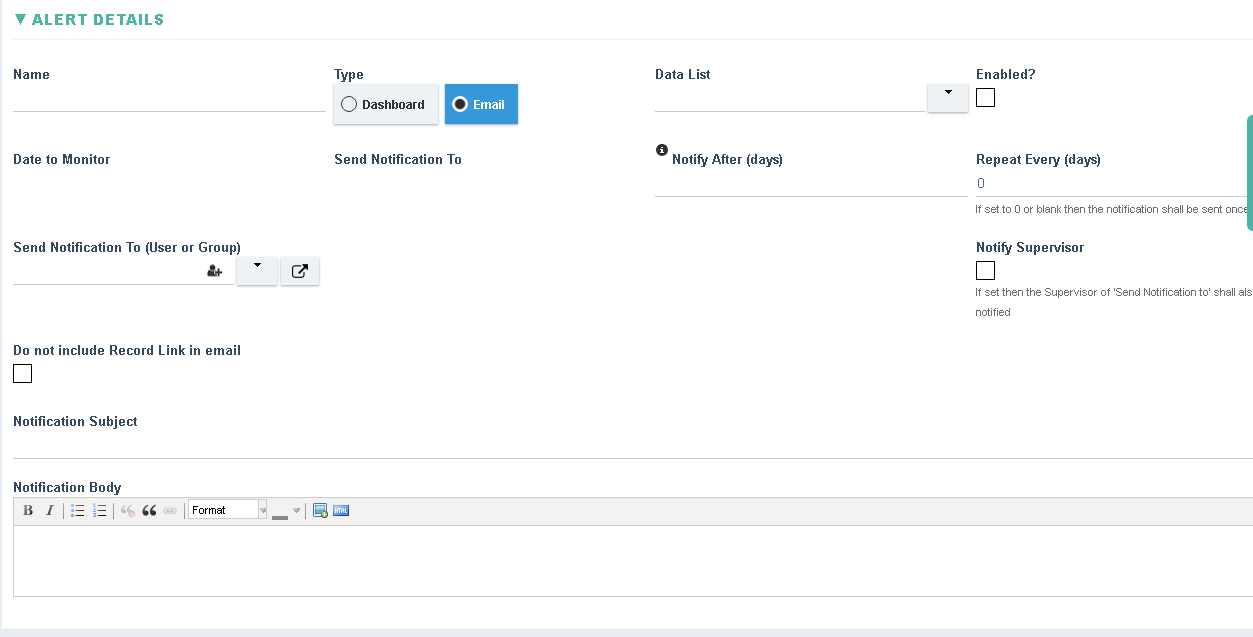This screenshot has height=637, width=1253.
Task: Collapse the Alert Details section
Action: point(21,20)
